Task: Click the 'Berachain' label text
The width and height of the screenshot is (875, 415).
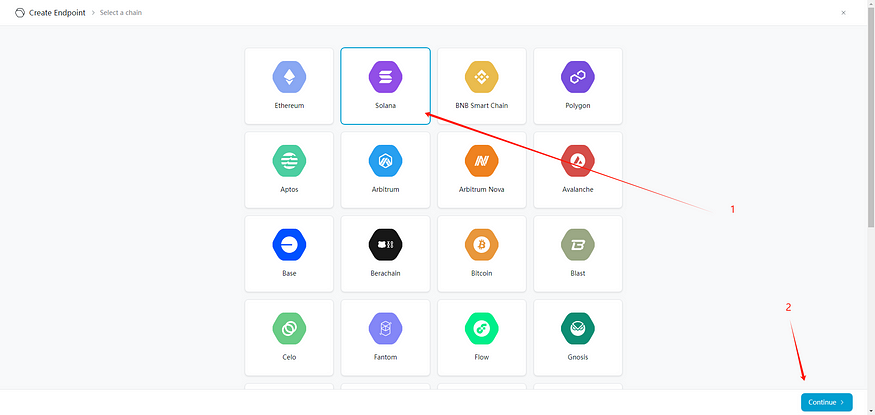Action: tap(386, 273)
